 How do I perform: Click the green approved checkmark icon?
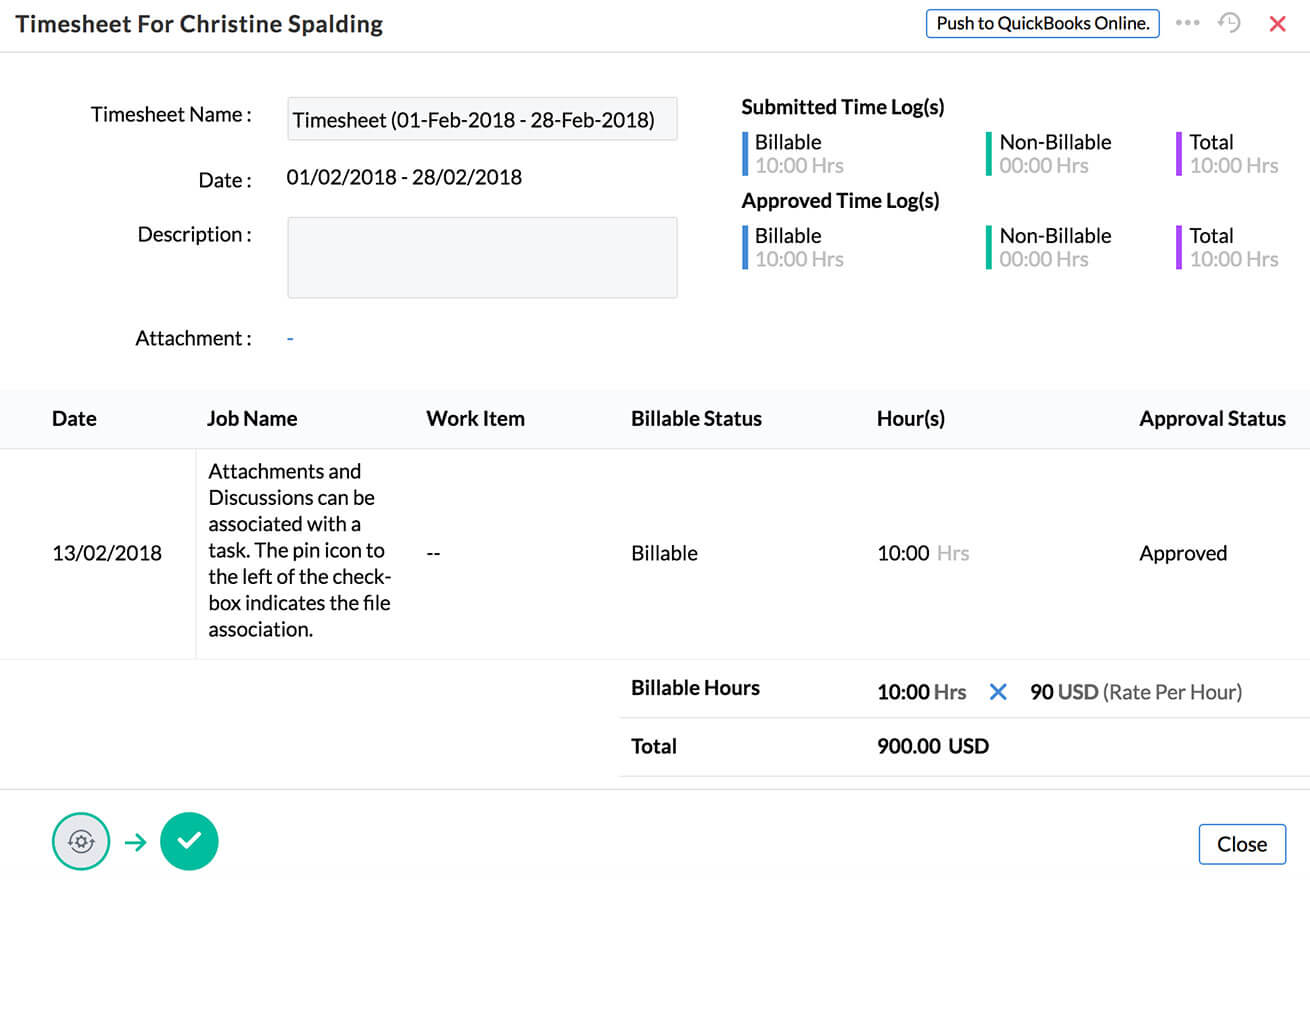pyautogui.click(x=189, y=842)
